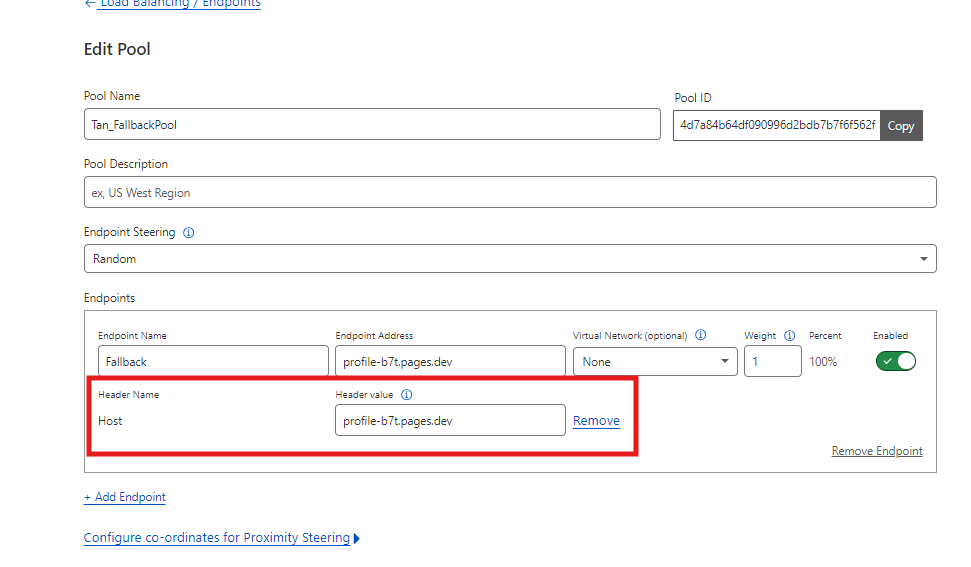971x567 pixels.
Task: Click the Endpoint Name field containing Fallback
Action: coord(213,362)
